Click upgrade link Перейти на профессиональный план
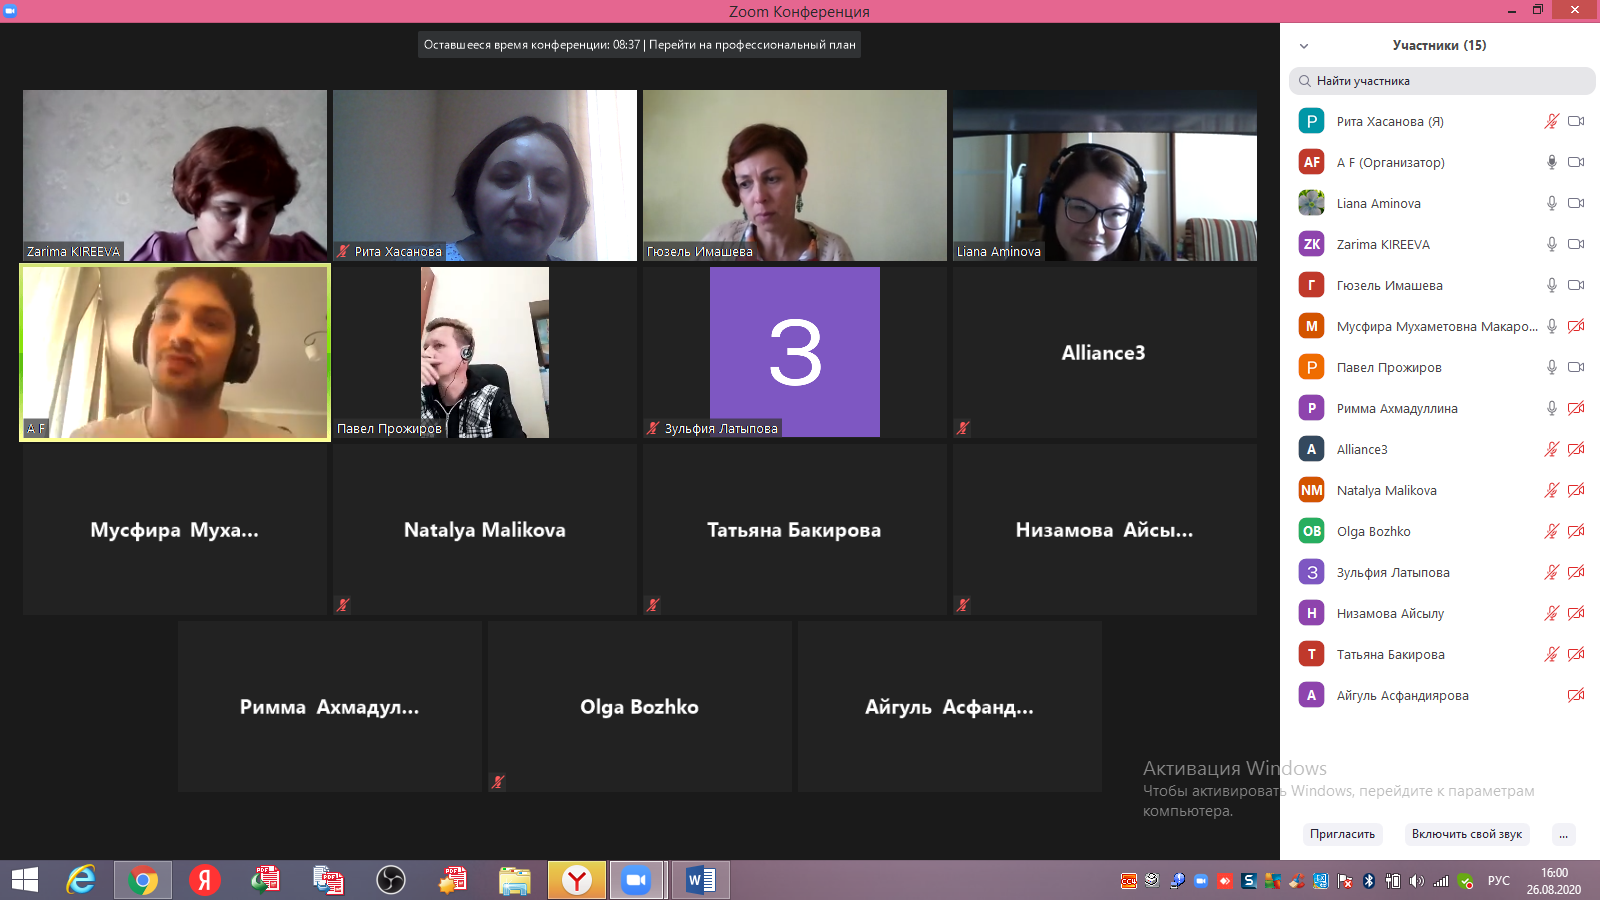Image resolution: width=1600 pixels, height=900 pixels. (x=752, y=45)
